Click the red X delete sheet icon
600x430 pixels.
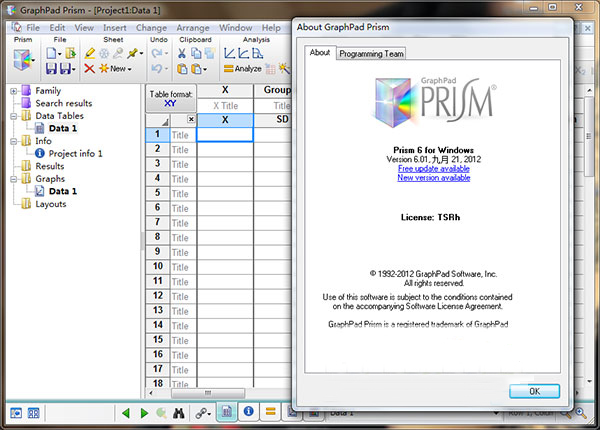89,69
